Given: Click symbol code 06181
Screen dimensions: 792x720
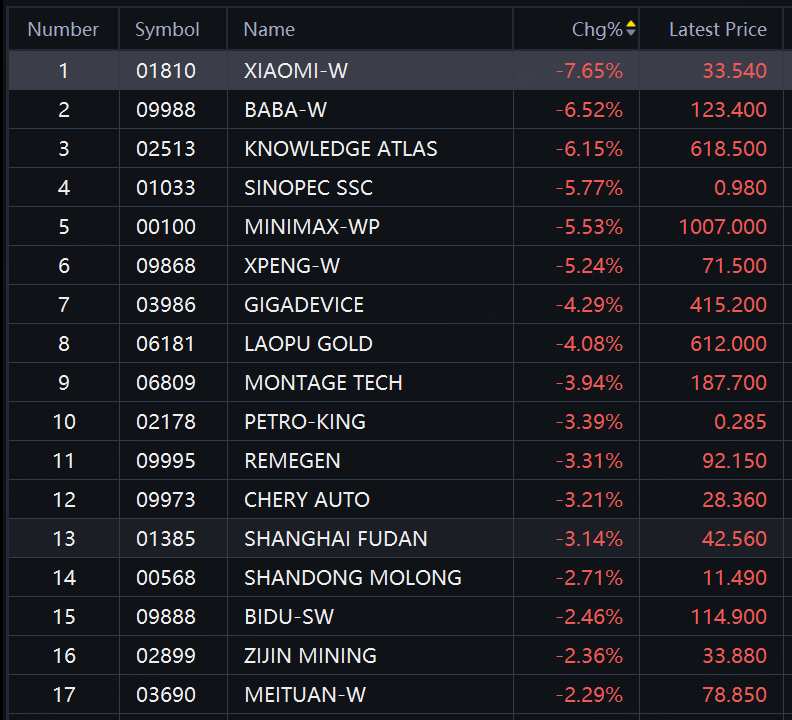Looking at the screenshot, I should click(166, 344).
